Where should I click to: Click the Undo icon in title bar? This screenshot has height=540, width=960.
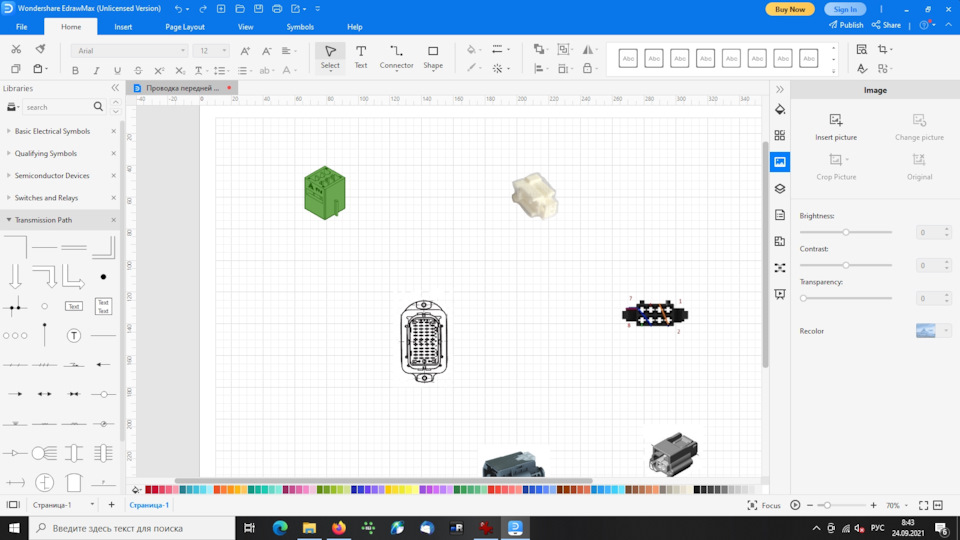179,9
